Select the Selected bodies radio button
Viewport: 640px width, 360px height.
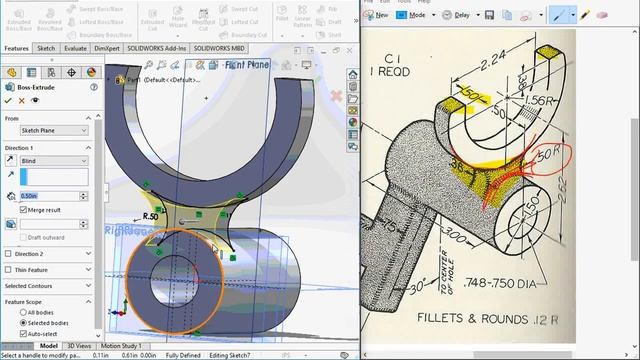click(x=23, y=323)
